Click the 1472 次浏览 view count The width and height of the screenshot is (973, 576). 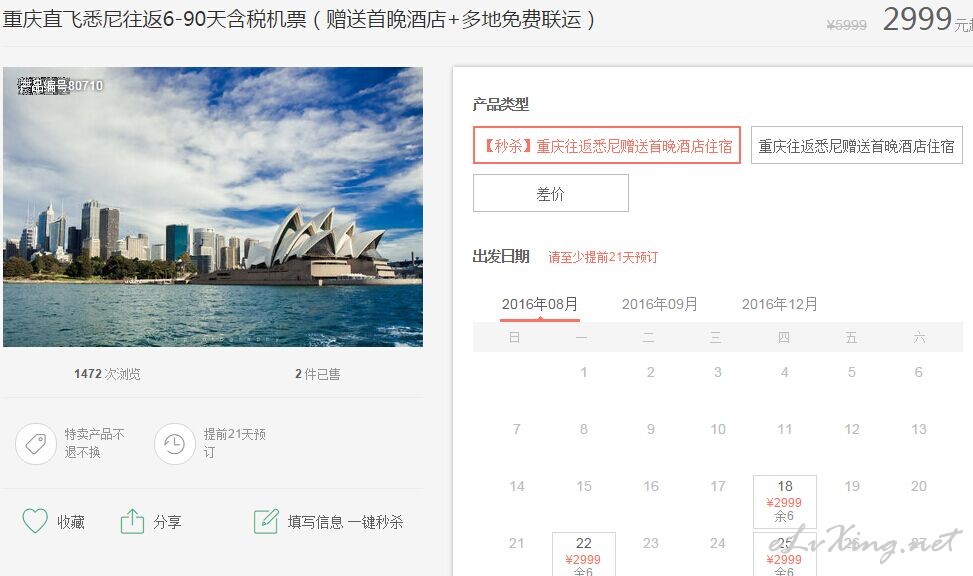click(107, 374)
